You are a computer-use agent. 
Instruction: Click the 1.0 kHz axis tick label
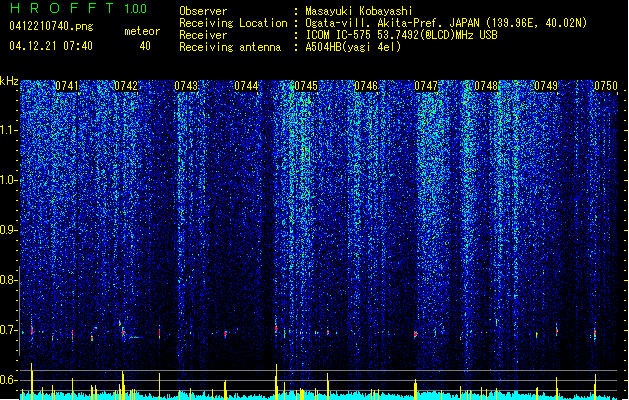pyautogui.click(x=9, y=180)
